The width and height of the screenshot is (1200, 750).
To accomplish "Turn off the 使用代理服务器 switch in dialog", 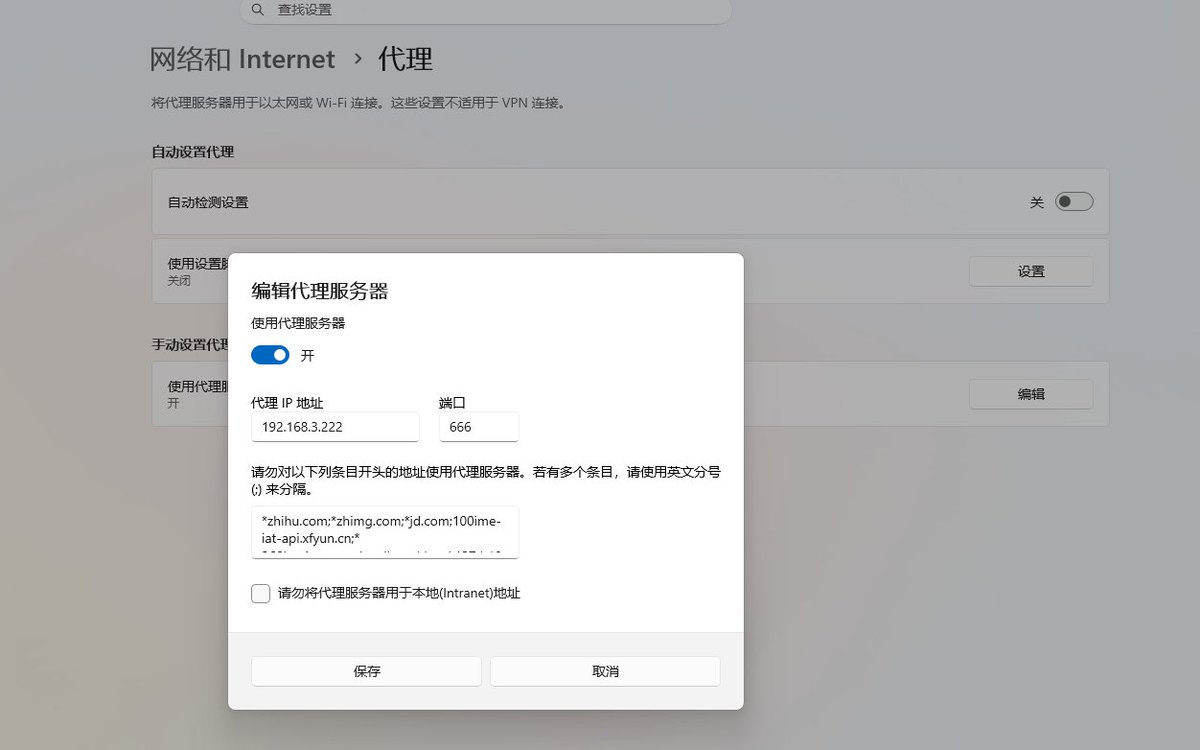I will click(x=270, y=355).
